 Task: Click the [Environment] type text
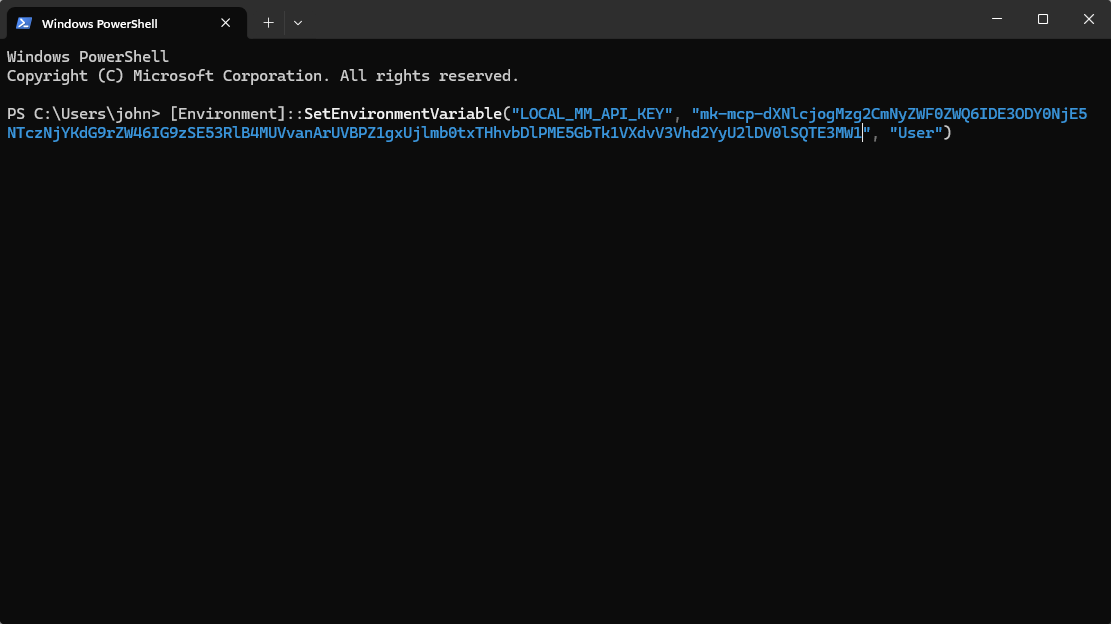pos(227,114)
